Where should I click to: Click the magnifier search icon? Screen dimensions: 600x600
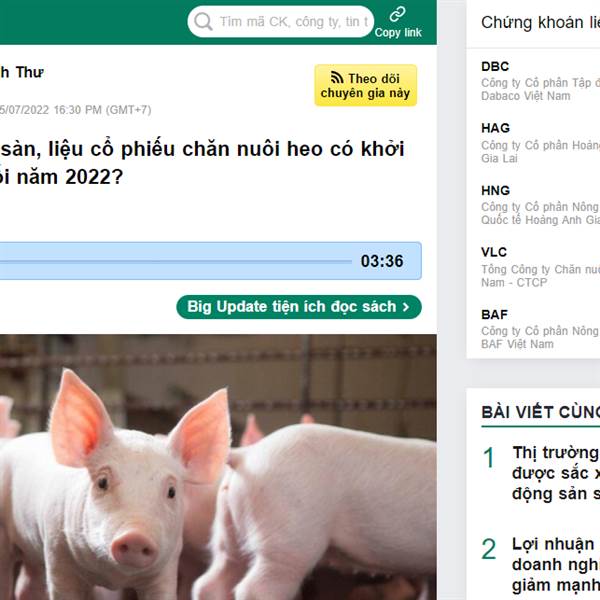pyautogui.click(x=203, y=21)
